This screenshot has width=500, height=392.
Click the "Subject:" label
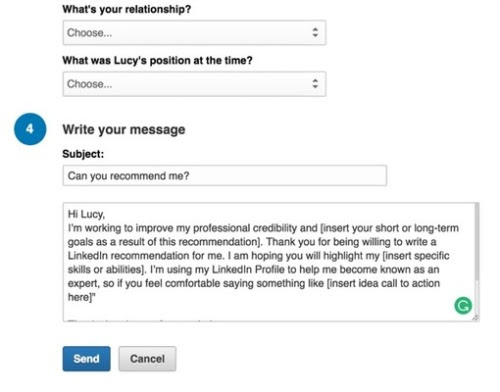click(83, 154)
